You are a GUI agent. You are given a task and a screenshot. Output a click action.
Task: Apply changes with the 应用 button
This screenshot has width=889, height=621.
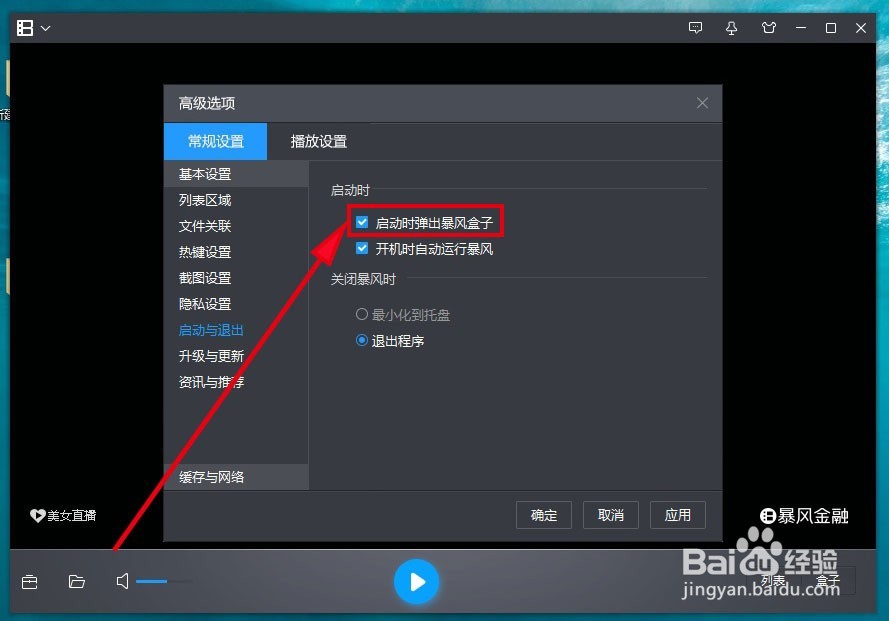pos(678,515)
